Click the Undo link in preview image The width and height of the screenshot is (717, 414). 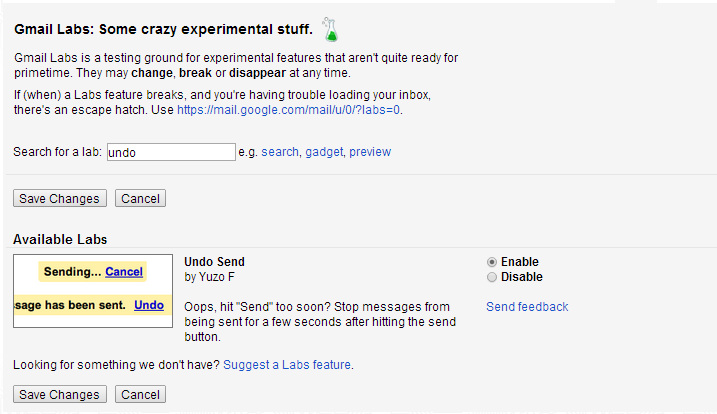pos(149,305)
